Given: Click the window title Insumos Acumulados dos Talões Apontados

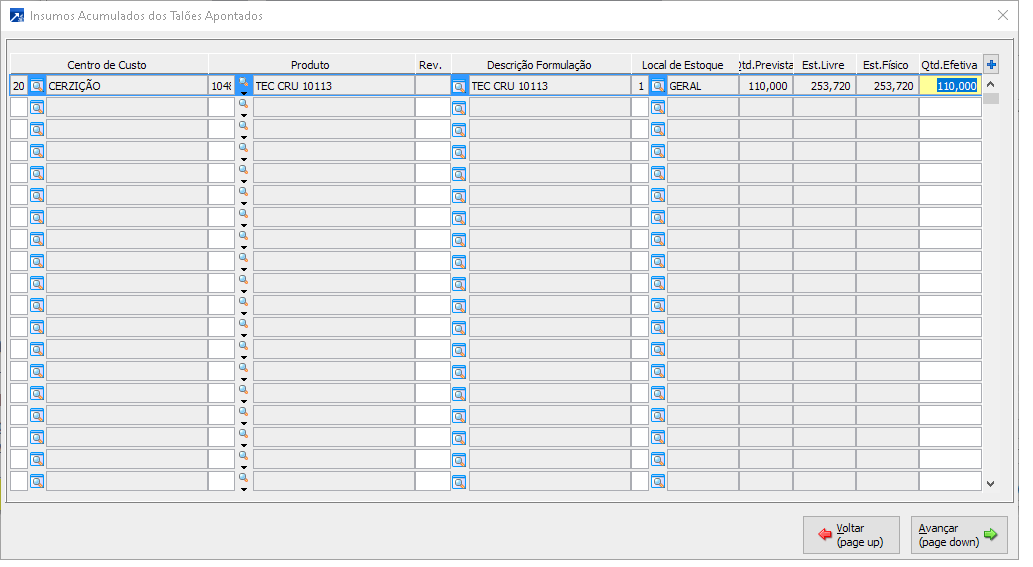Looking at the screenshot, I should pyautogui.click(x=146, y=16).
